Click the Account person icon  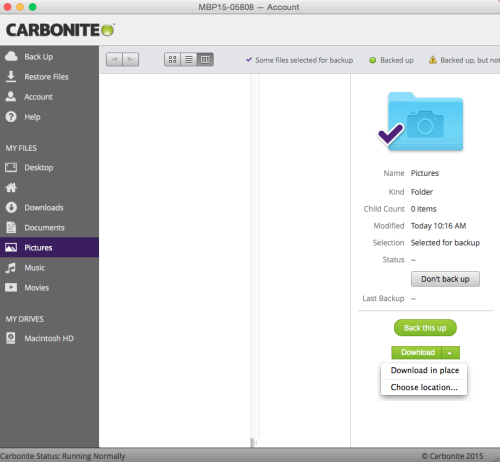coord(11,96)
